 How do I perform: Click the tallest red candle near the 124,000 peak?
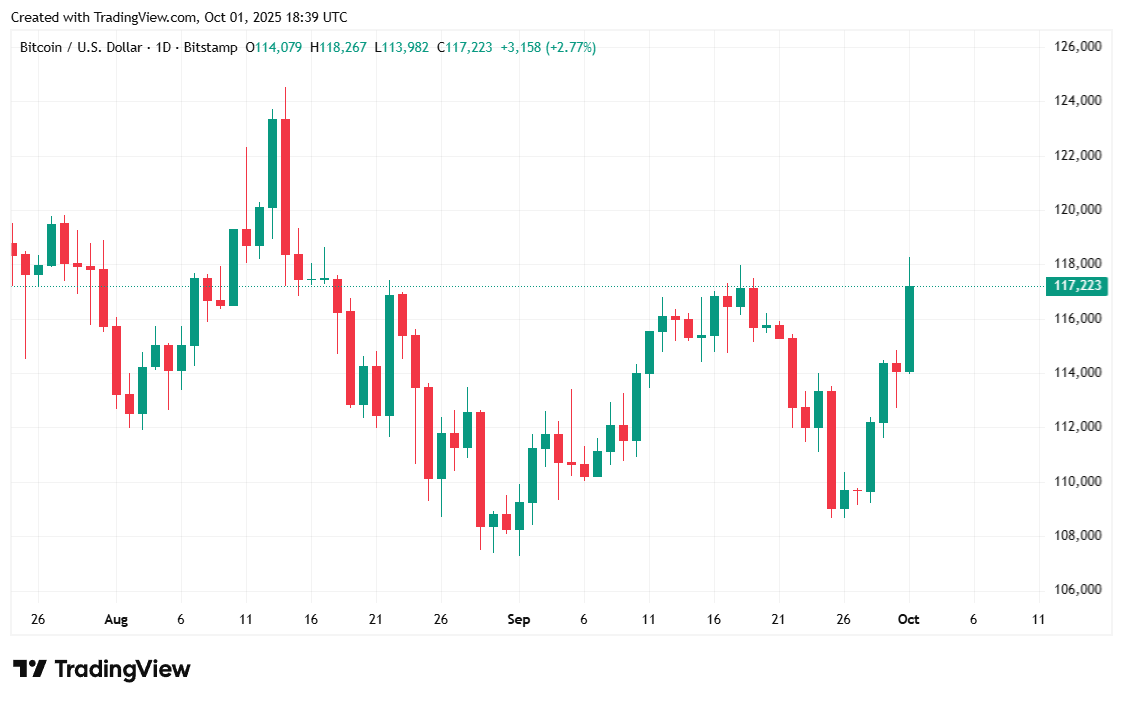pyautogui.click(x=285, y=187)
